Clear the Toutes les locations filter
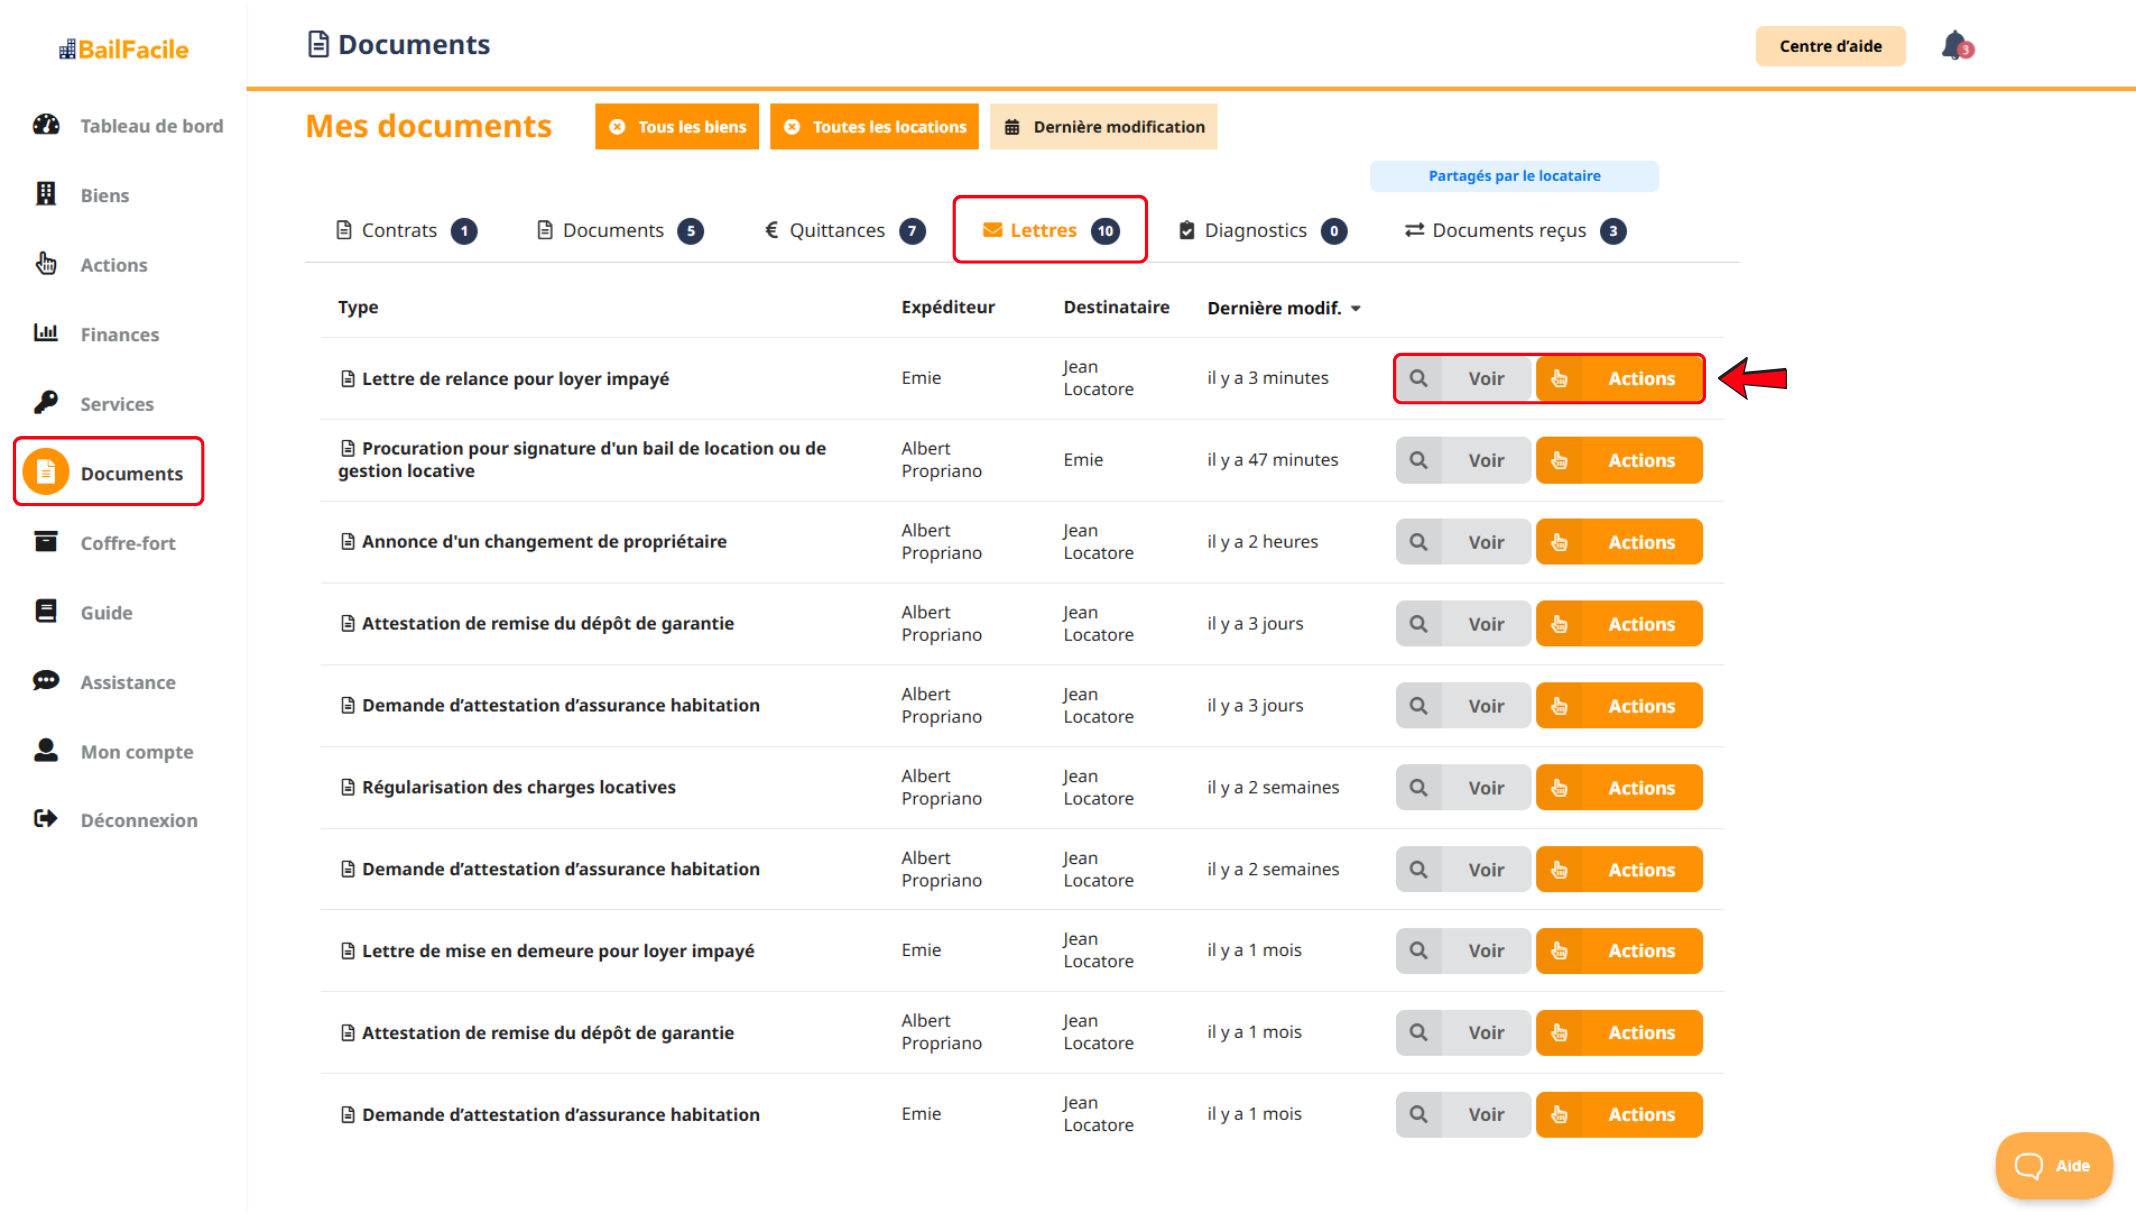 click(792, 127)
